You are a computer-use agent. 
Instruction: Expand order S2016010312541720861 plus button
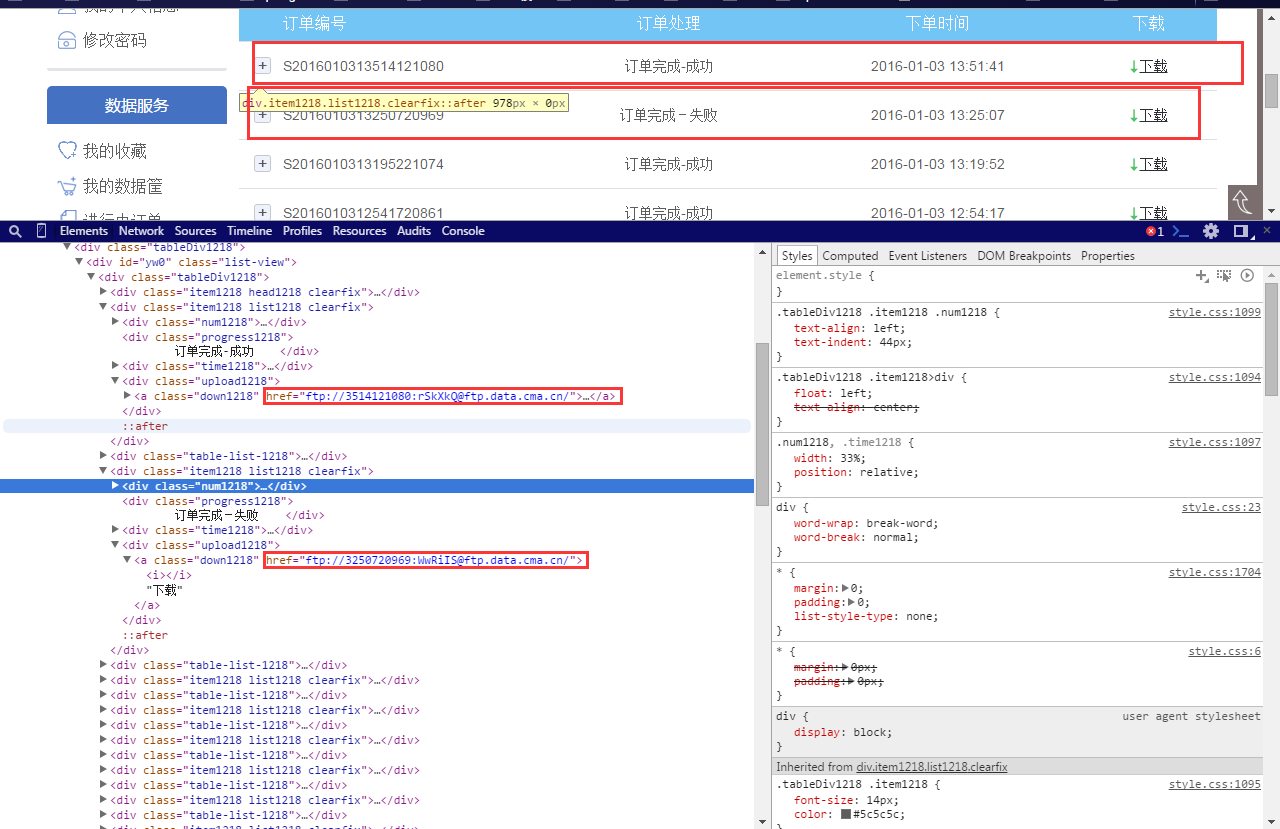262,212
